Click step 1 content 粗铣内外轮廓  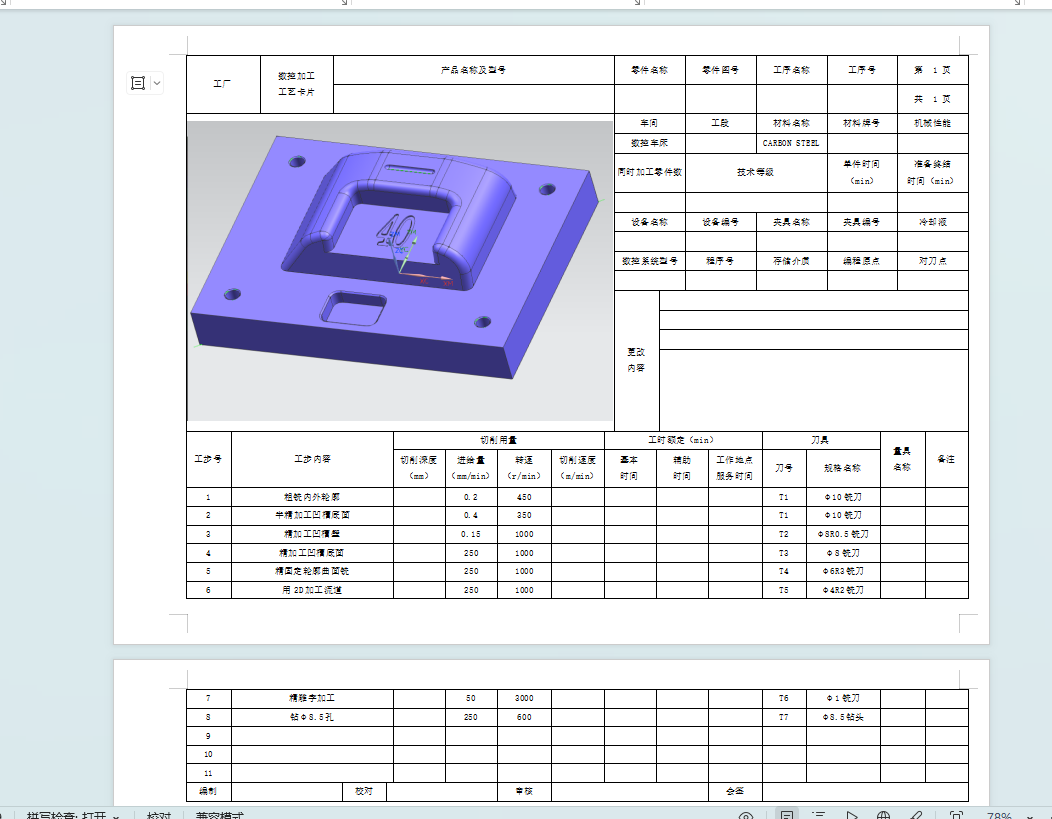click(x=312, y=497)
